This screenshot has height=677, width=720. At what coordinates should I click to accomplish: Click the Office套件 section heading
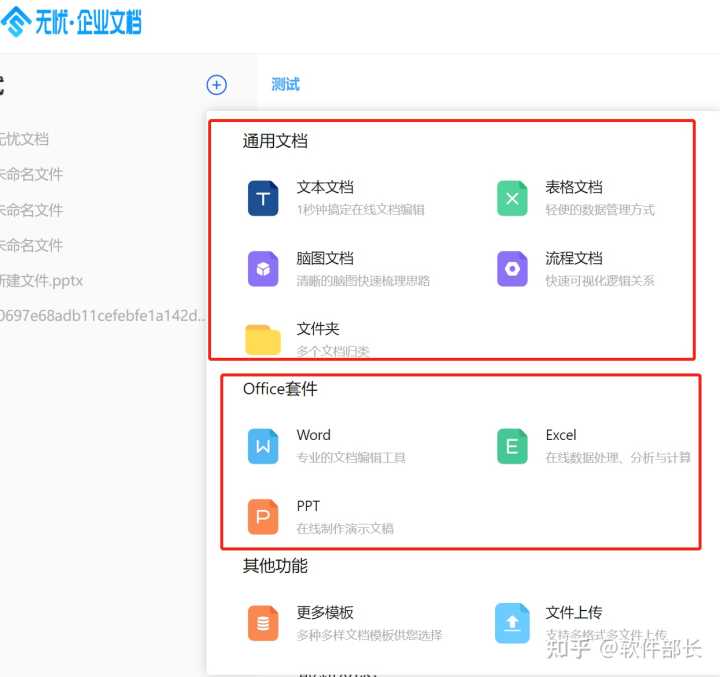[280, 389]
